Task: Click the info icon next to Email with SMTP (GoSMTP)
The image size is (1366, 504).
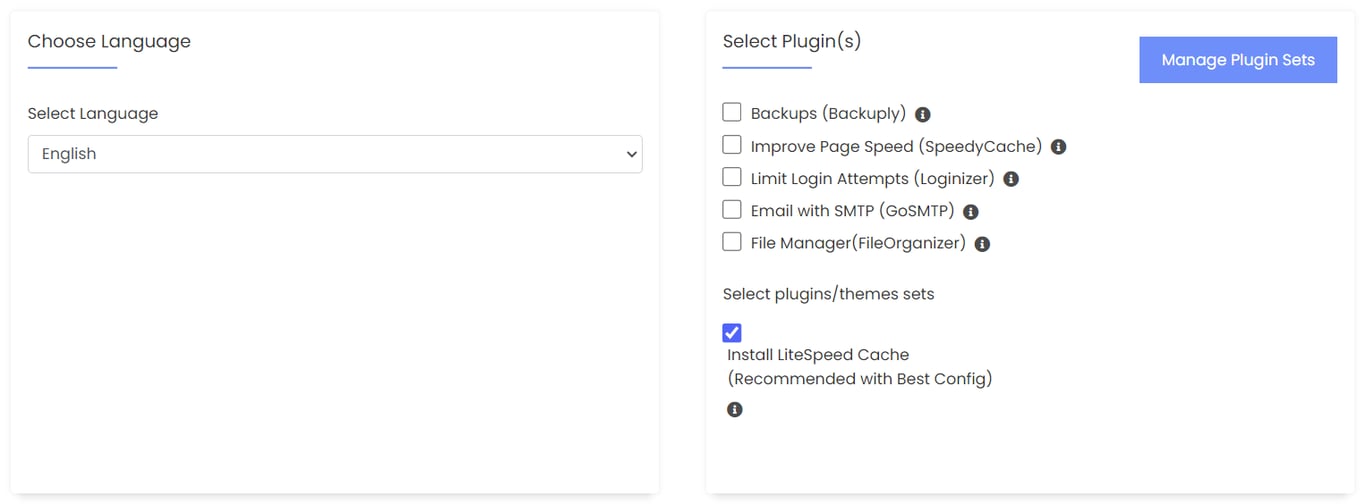Action: (971, 212)
